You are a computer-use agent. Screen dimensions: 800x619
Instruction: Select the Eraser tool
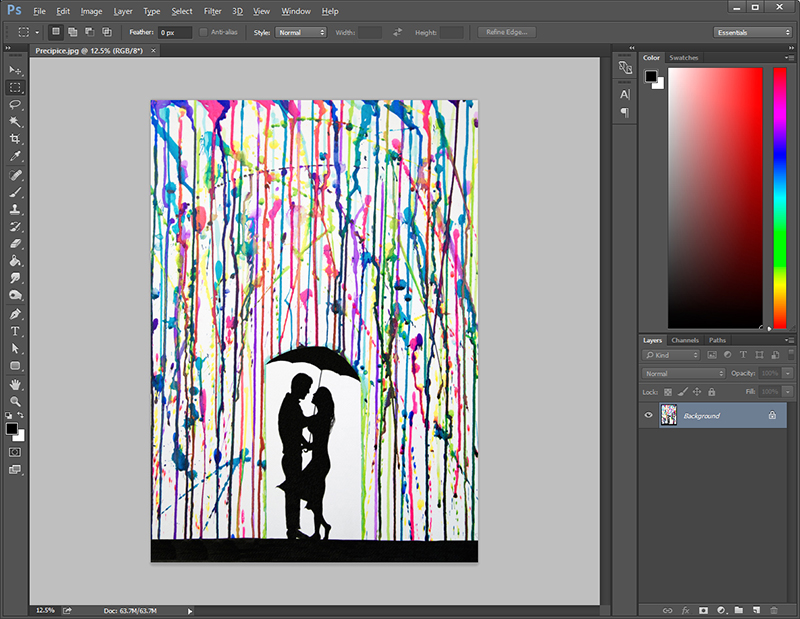pyautogui.click(x=15, y=244)
